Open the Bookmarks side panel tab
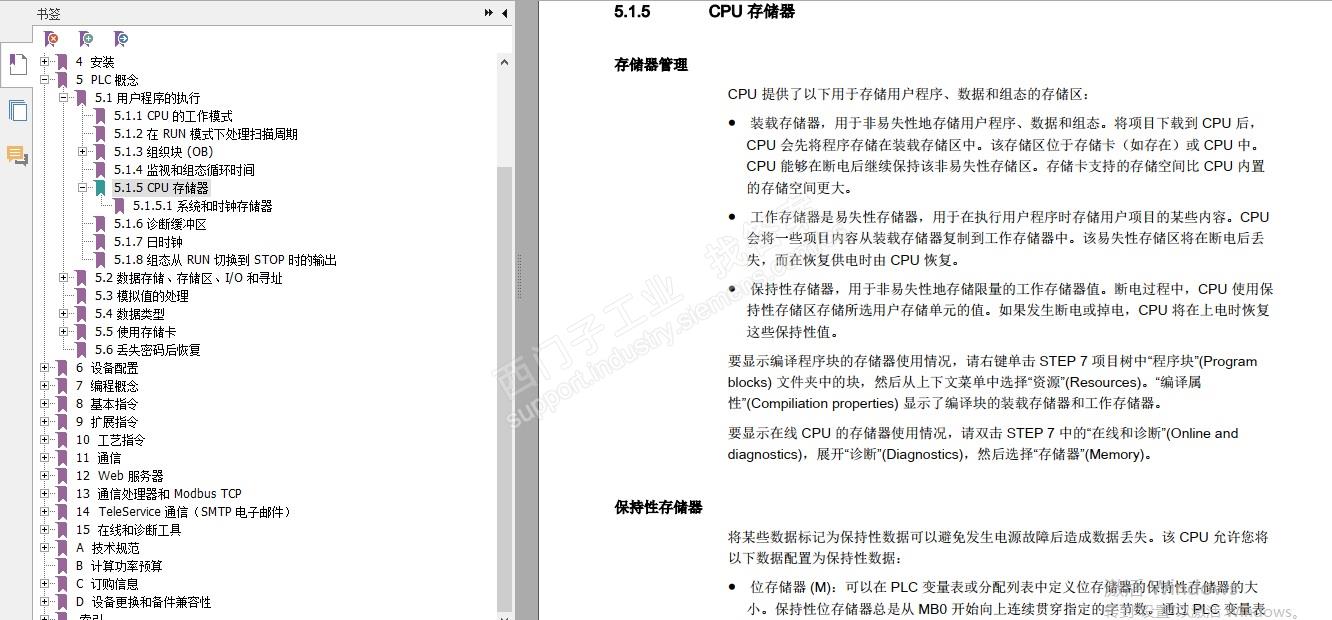Image resolution: width=1332 pixels, height=620 pixels. click(x=17, y=65)
